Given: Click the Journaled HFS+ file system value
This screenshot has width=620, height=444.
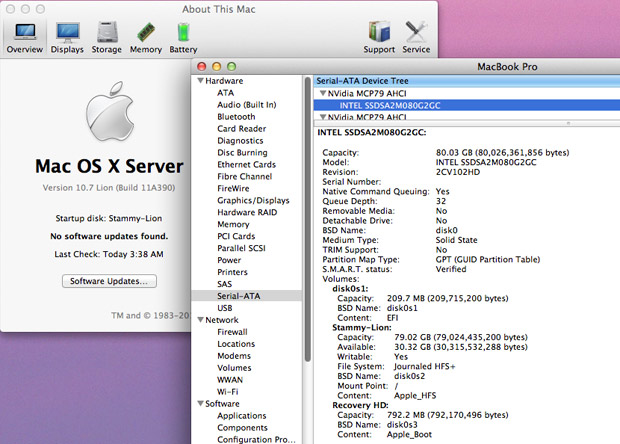Looking at the screenshot, I should point(424,367).
